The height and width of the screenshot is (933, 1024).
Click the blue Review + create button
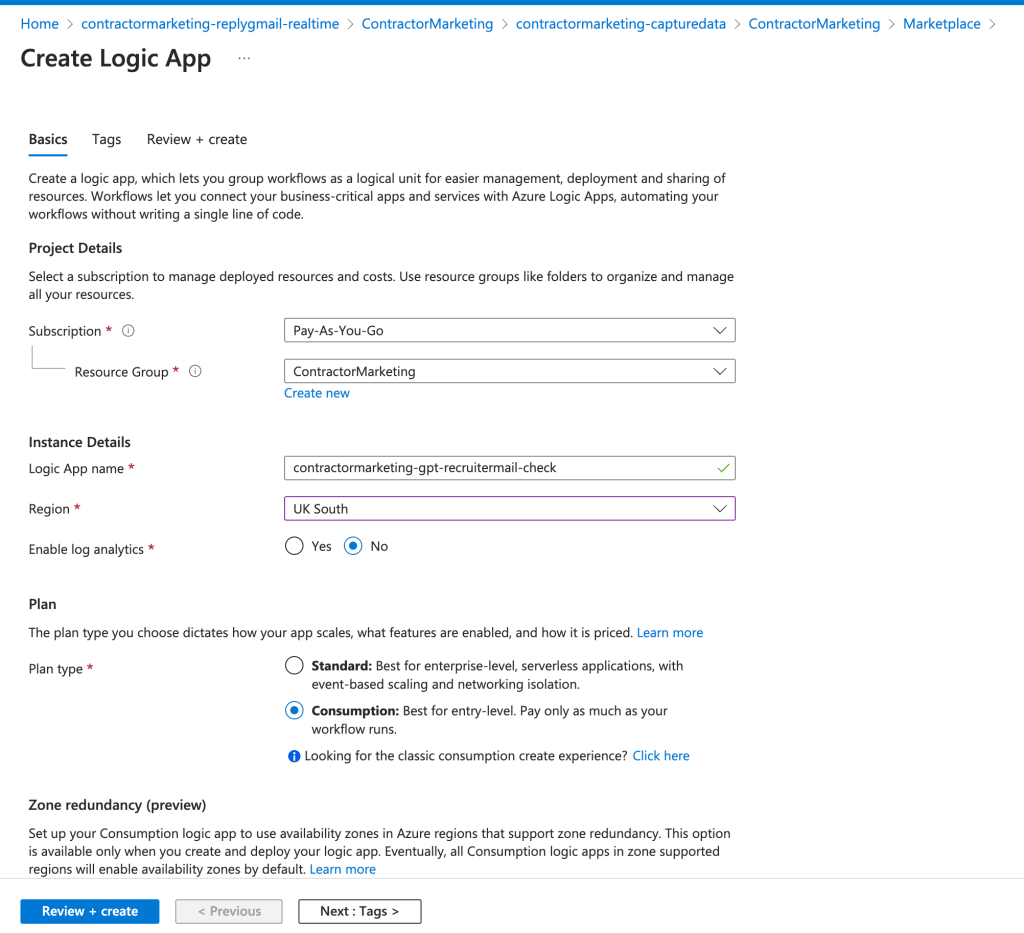point(89,911)
